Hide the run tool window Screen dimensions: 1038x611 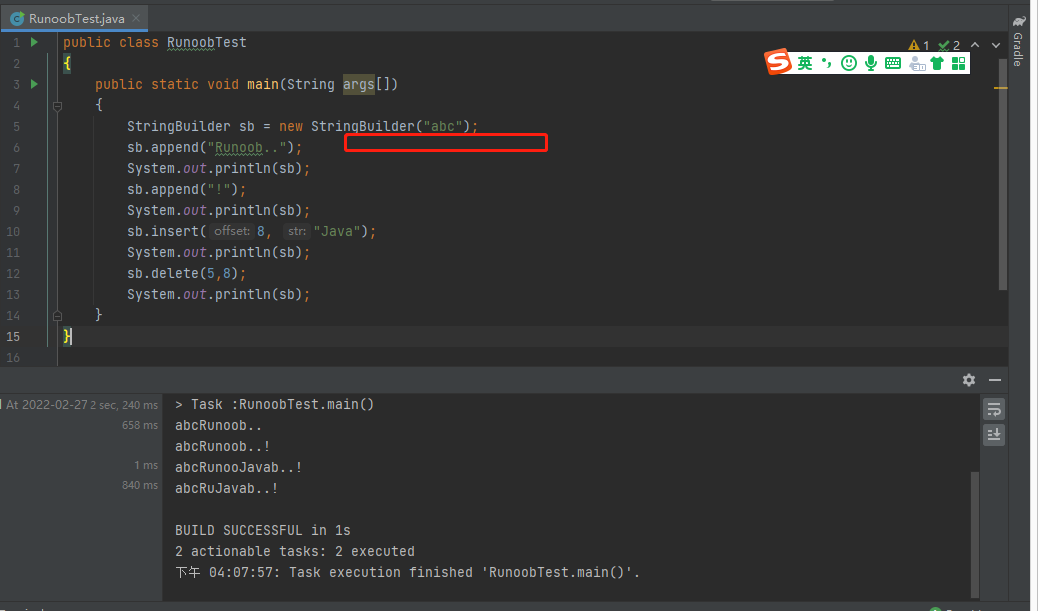994,380
